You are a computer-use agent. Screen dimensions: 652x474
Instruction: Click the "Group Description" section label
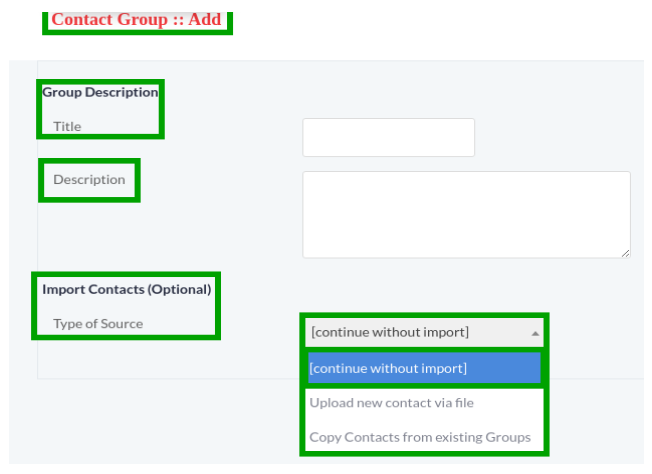coord(100,92)
